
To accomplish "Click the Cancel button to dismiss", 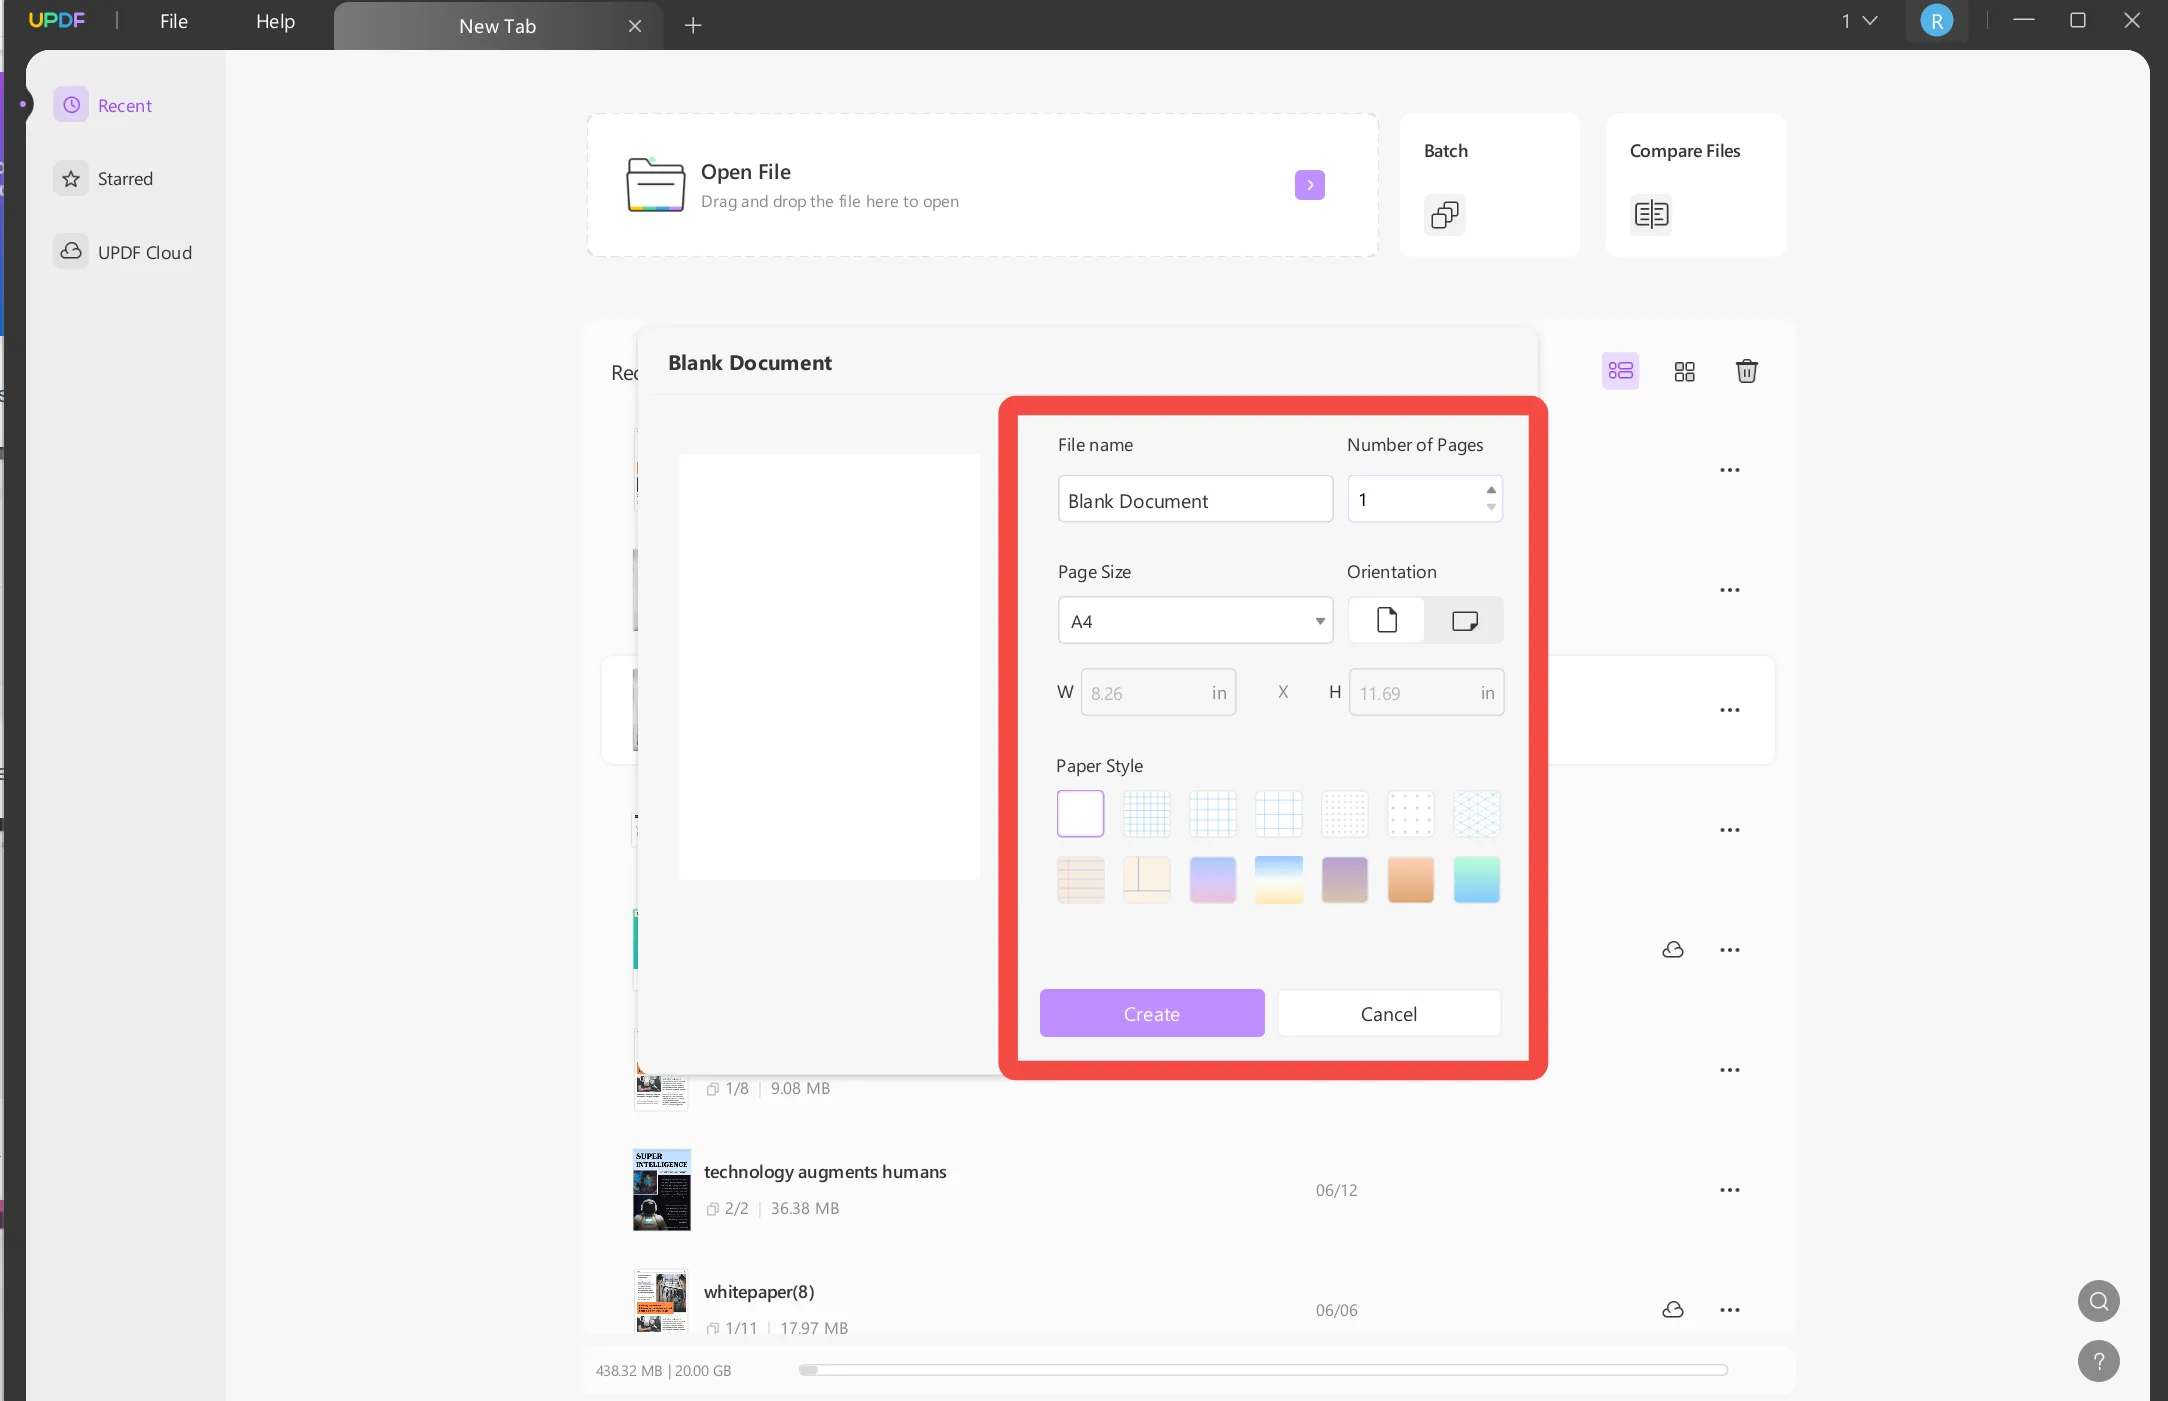I will click(1387, 1012).
